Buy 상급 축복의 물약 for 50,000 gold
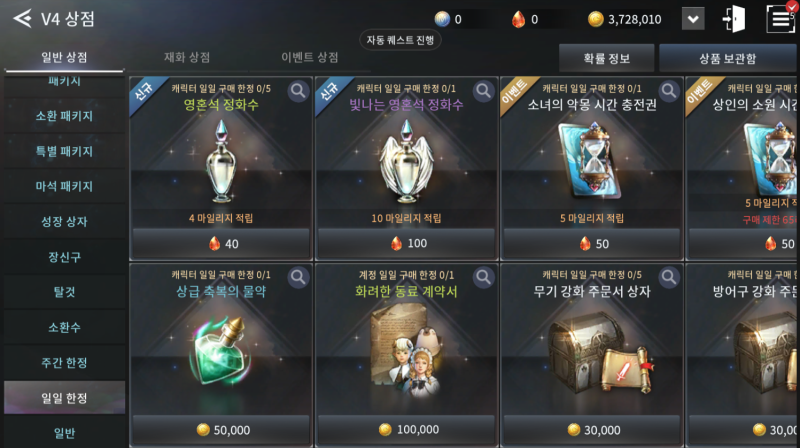 click(221, 430)
